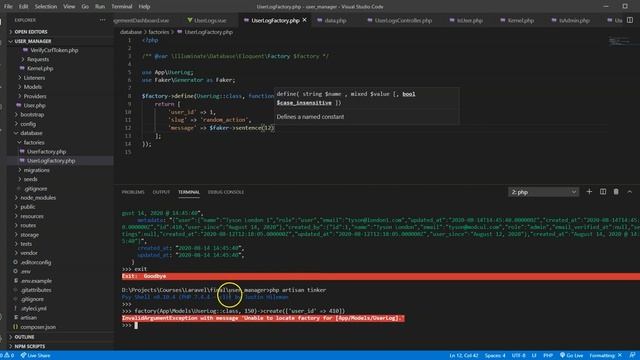Expand the public folder
The image size is (640, 360).
[27, 207]
